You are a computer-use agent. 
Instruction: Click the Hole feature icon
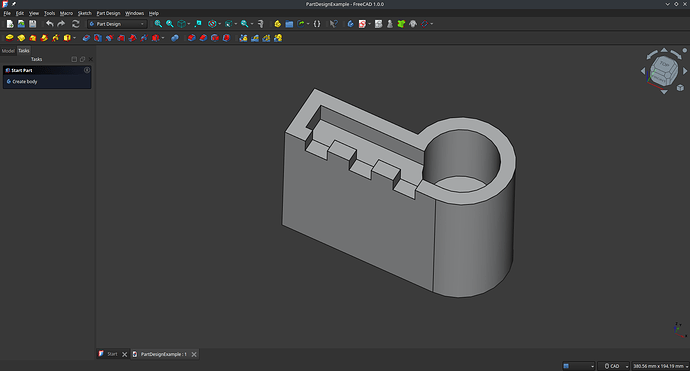[98, 38]
